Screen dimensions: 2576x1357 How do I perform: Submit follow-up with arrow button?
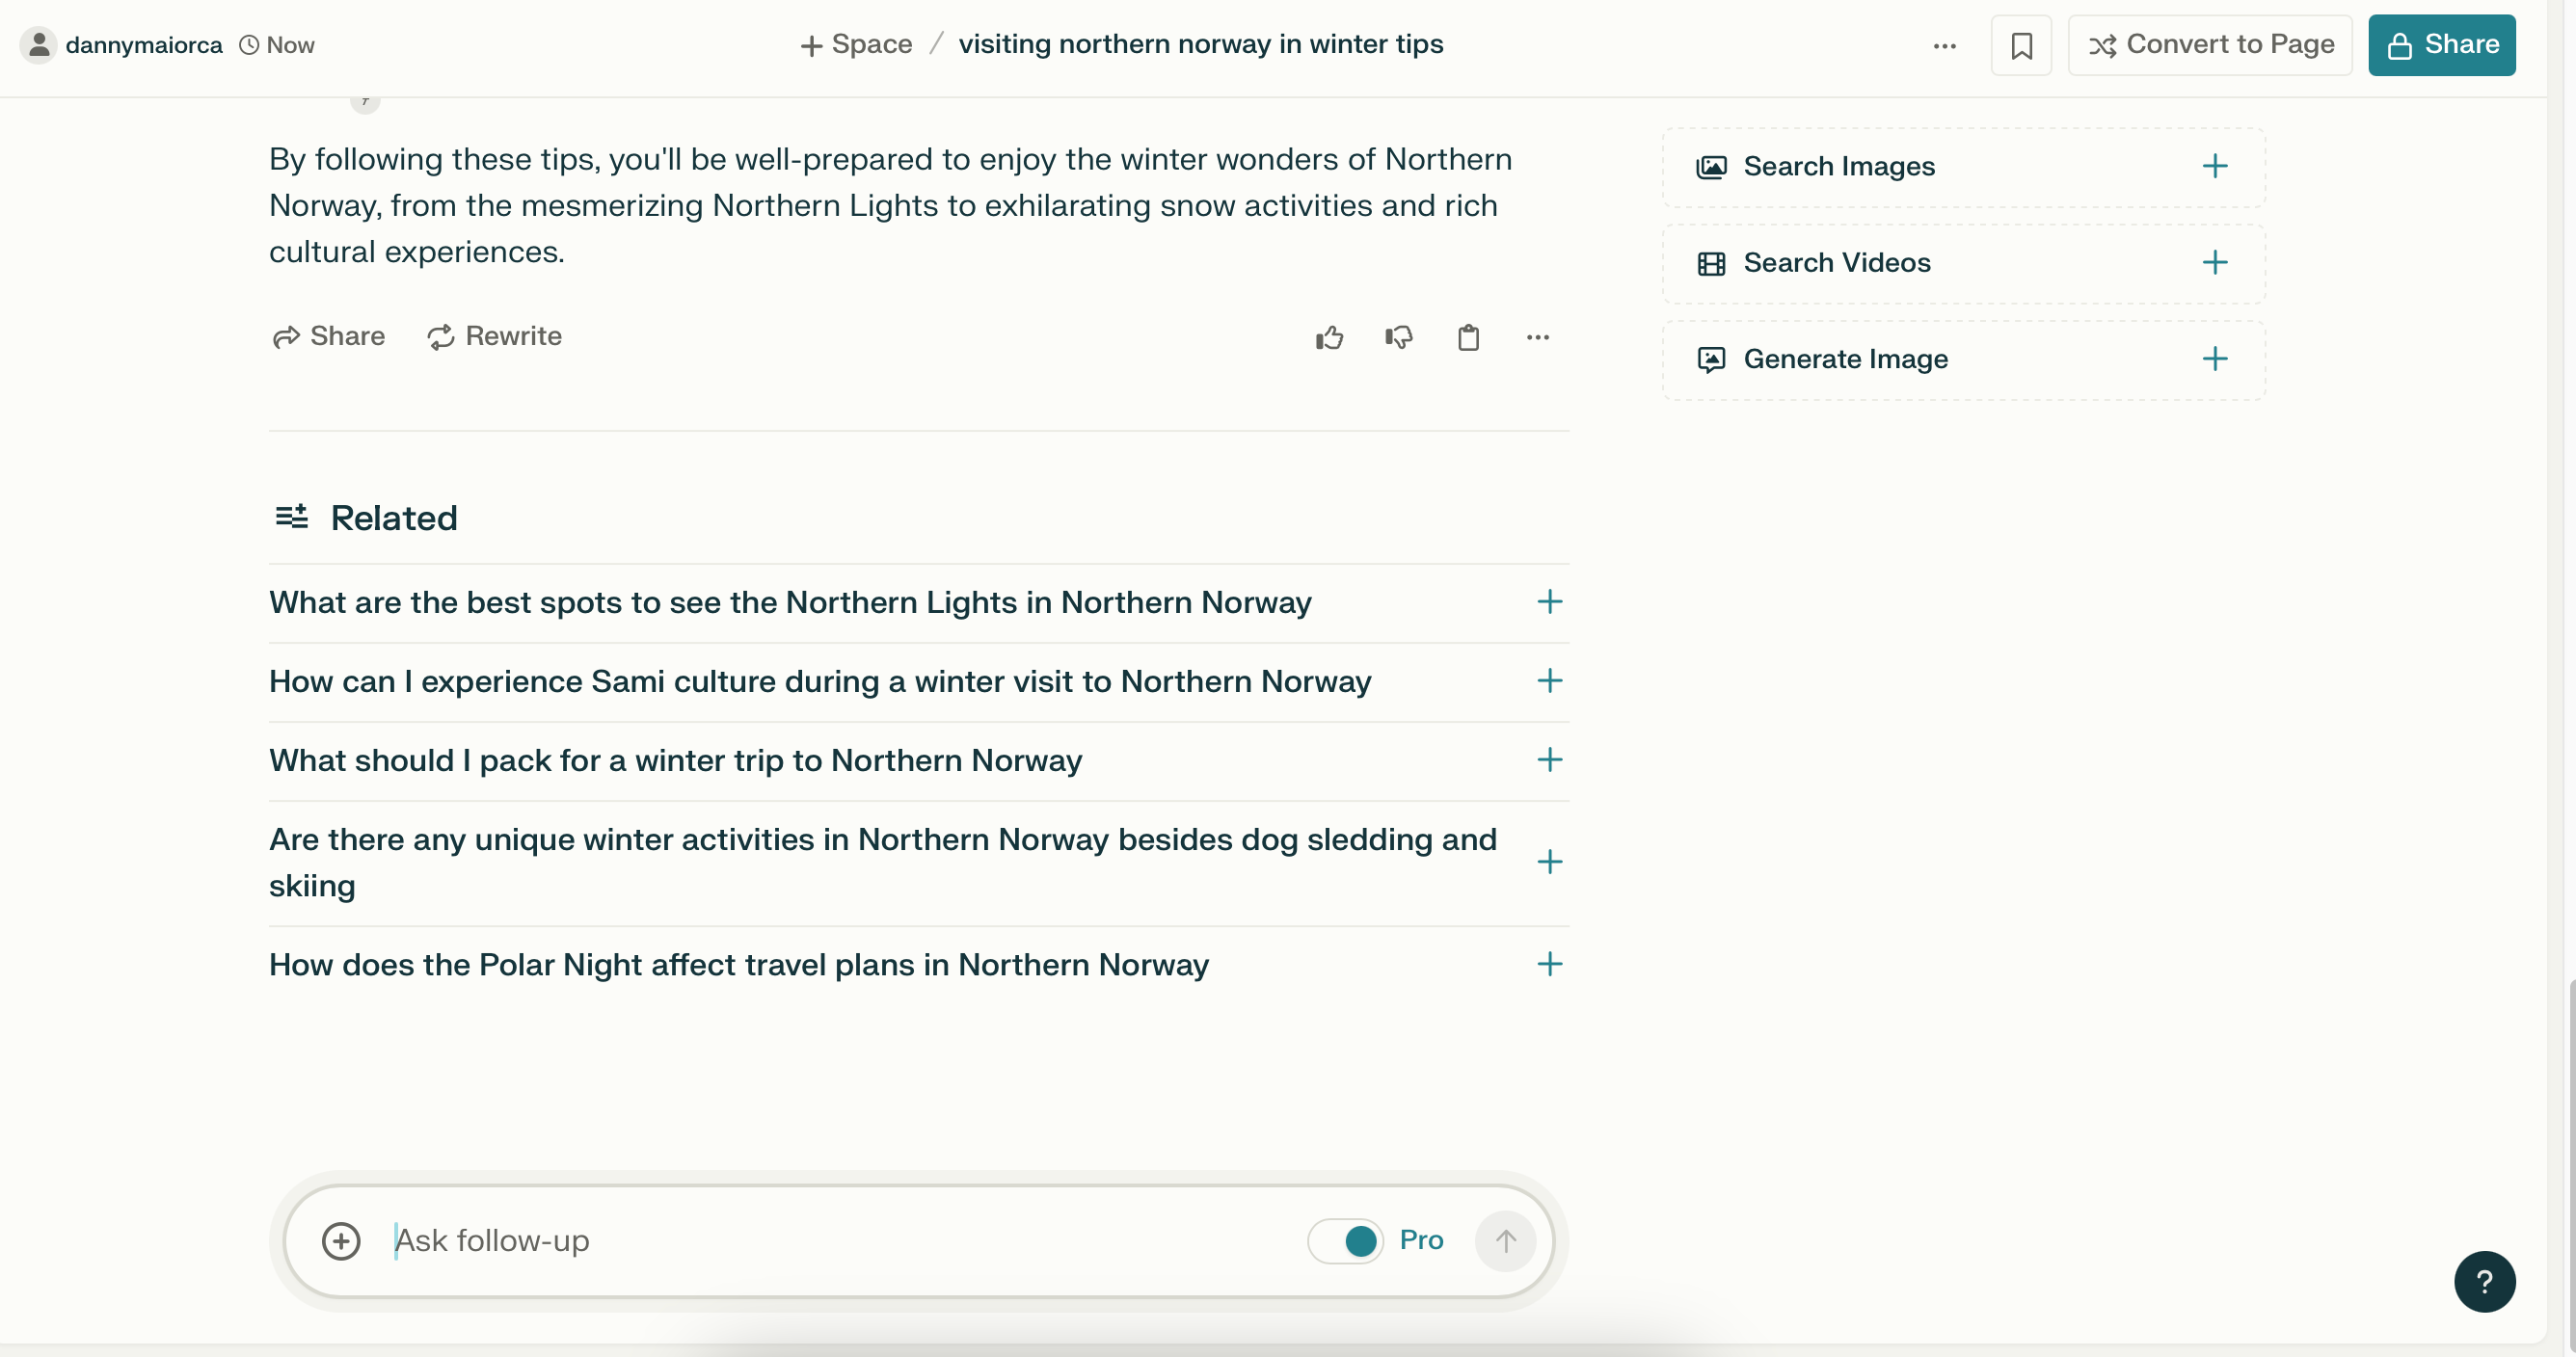[x=1505, y=1241]
